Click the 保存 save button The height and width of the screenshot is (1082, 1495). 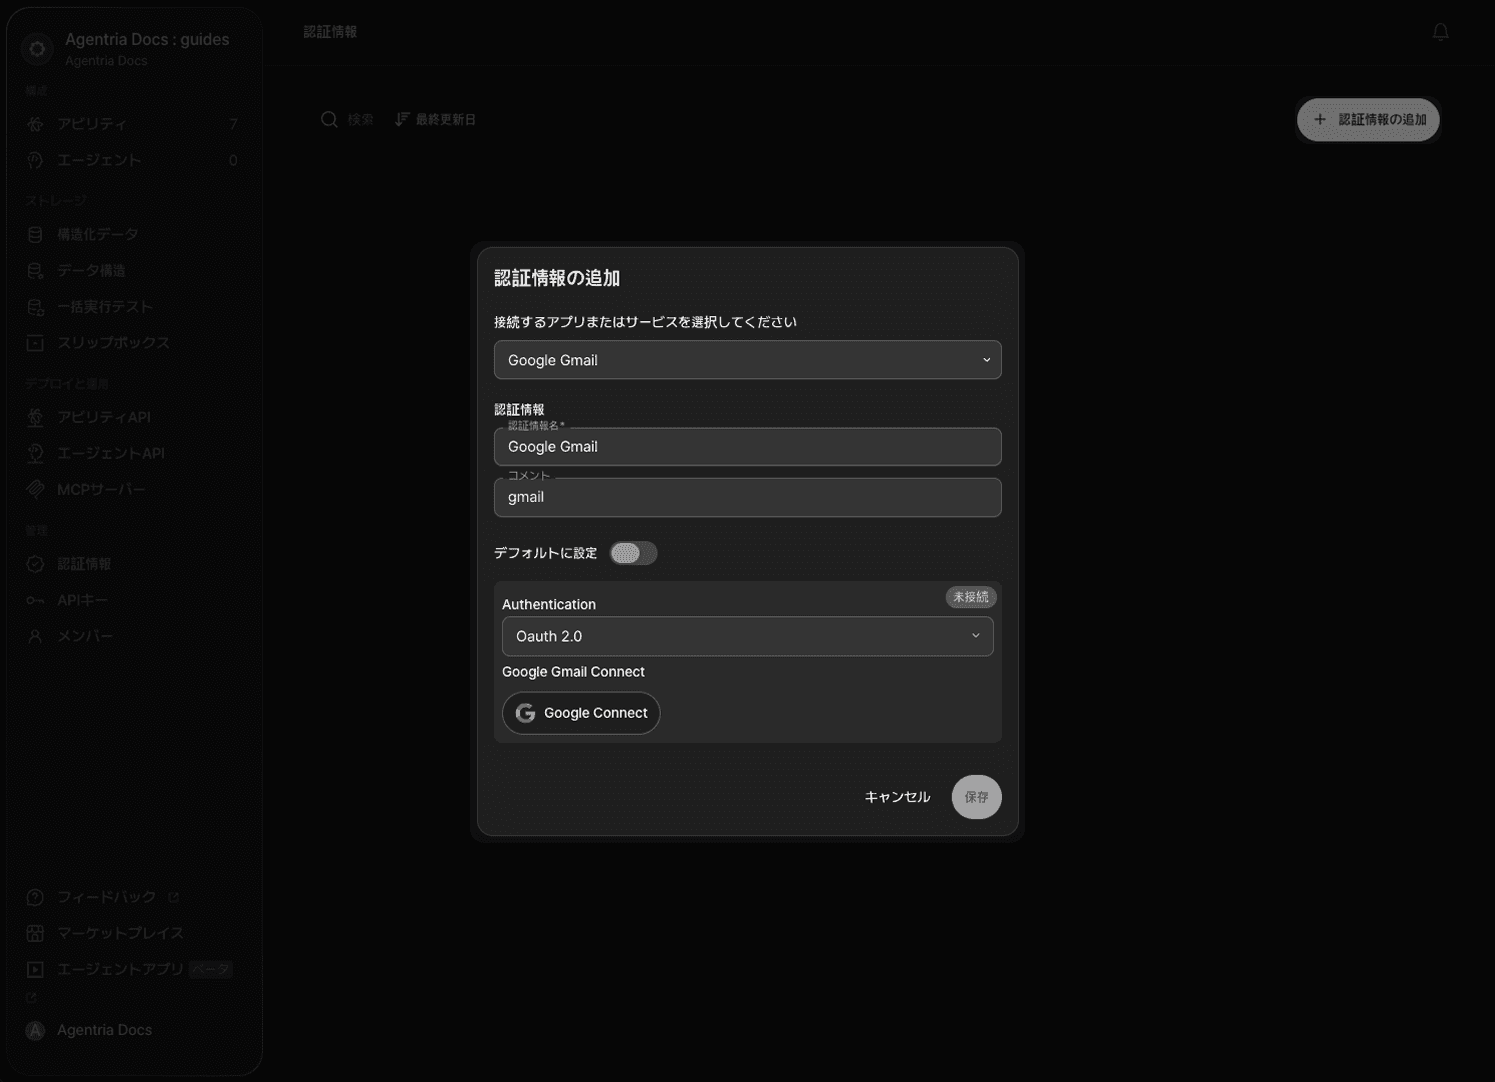click(x=976, y=797)
